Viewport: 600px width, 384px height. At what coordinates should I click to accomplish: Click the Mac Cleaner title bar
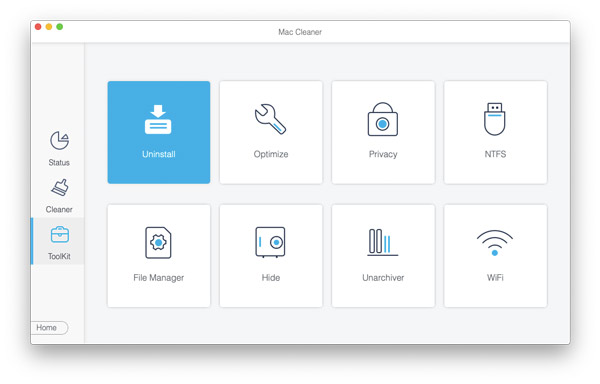point(300,32)
